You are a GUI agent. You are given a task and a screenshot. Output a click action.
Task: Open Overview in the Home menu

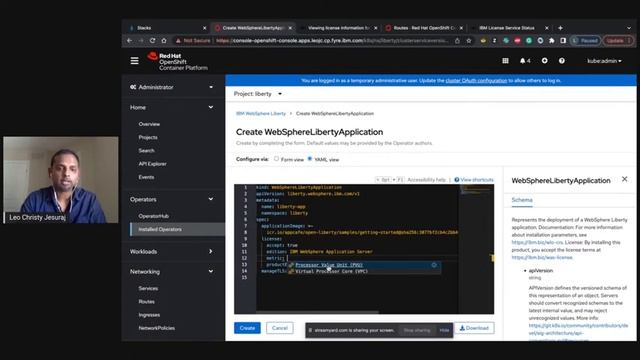point(149,124)
